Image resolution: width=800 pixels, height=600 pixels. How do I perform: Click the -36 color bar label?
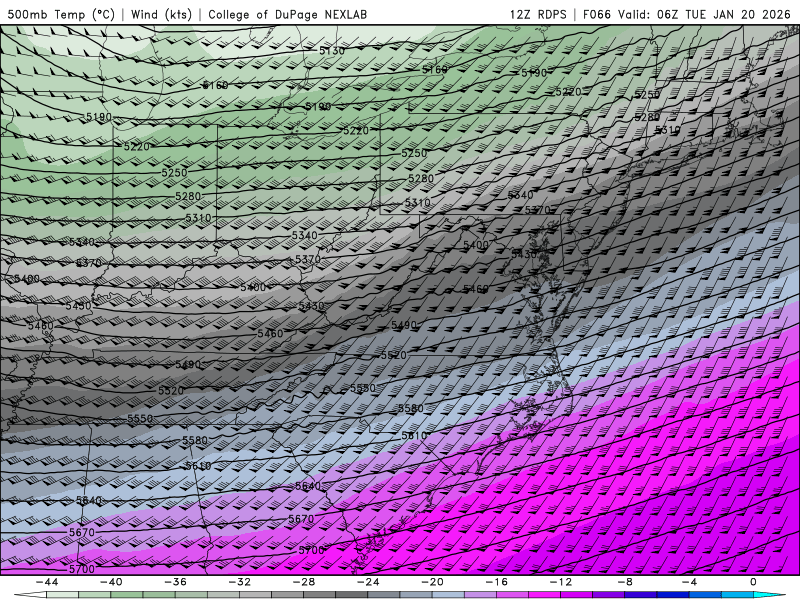tap(175, 582)
